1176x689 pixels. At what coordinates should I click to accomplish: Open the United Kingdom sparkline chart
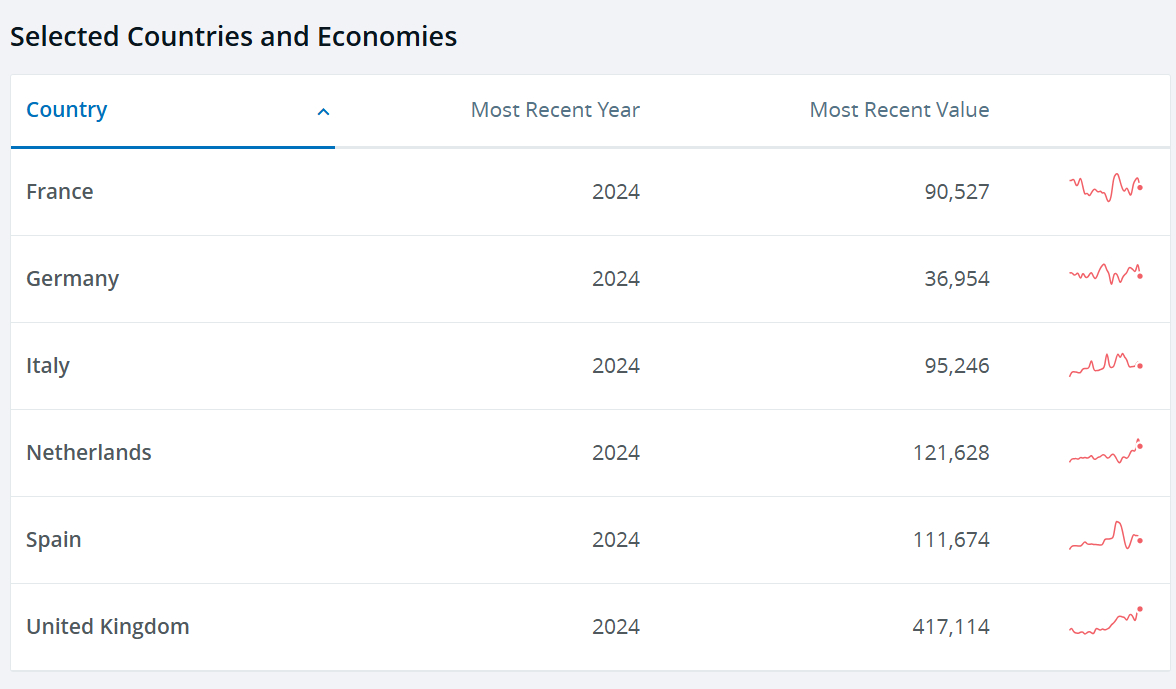pos(1106,622)
